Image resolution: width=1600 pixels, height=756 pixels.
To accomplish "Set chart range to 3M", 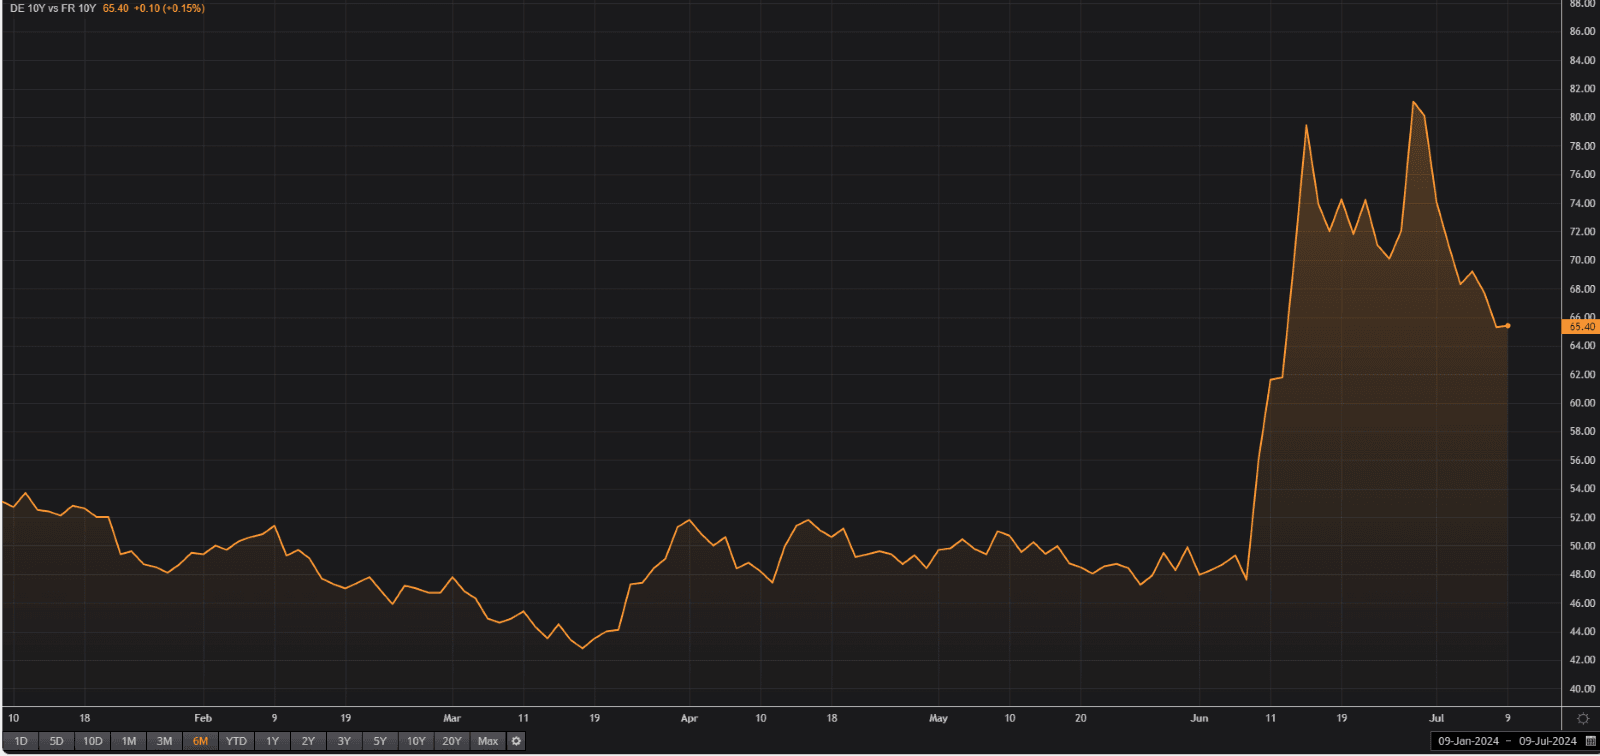I will [x=165, y=741].
